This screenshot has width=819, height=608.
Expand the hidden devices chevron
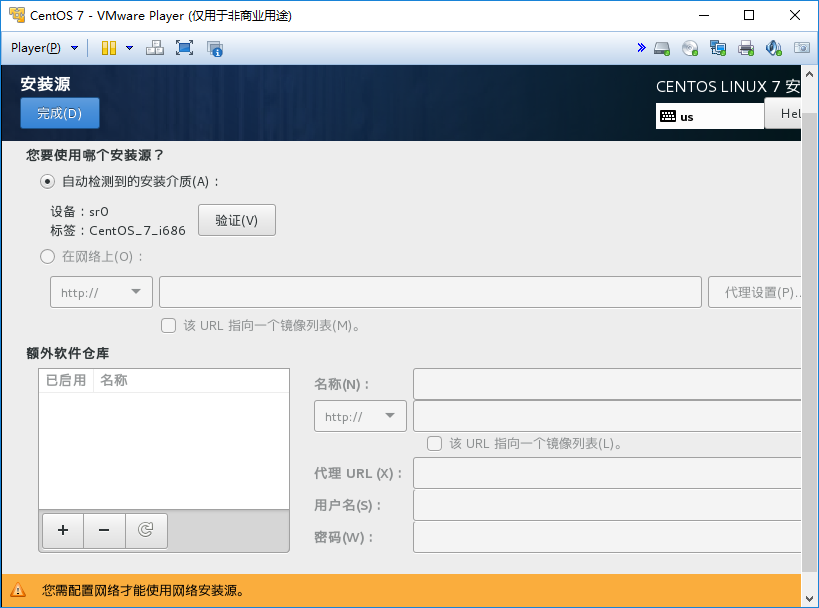pos(641,48)
